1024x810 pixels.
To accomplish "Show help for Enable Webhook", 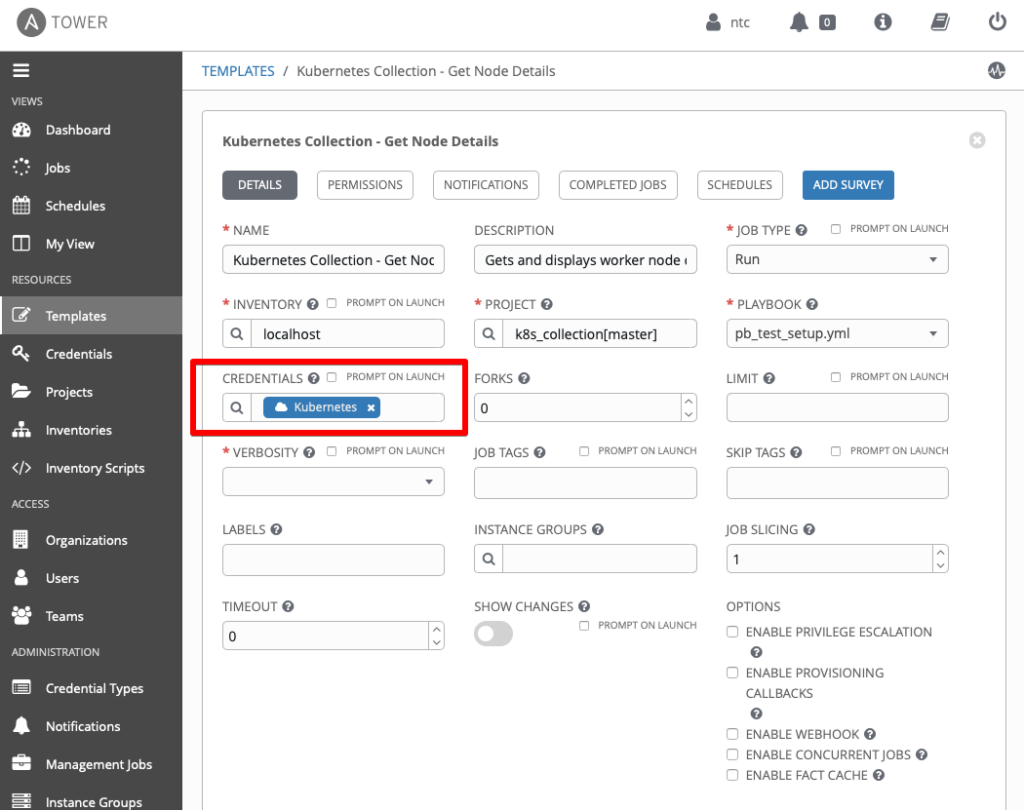I will tap(870, 734).
